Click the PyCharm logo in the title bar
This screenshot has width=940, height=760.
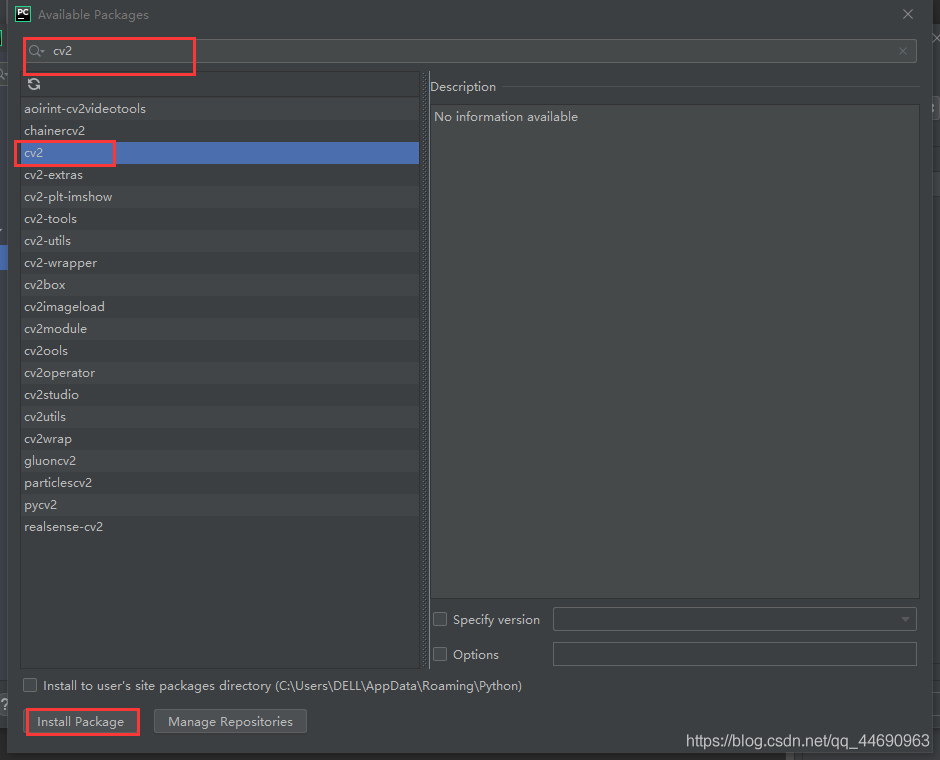click(23, 14)
